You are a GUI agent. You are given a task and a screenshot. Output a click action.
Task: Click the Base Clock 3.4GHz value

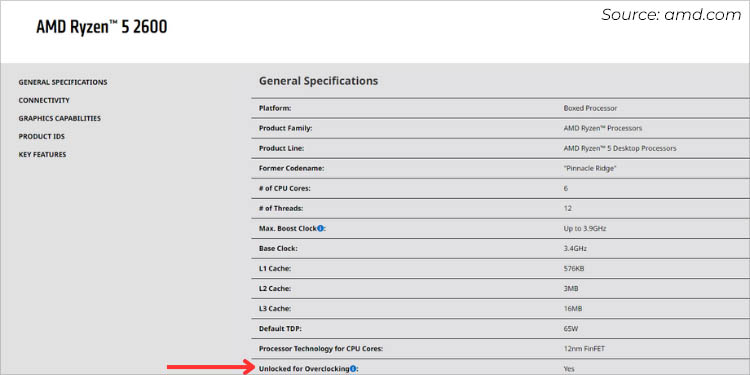coord(575,249)
